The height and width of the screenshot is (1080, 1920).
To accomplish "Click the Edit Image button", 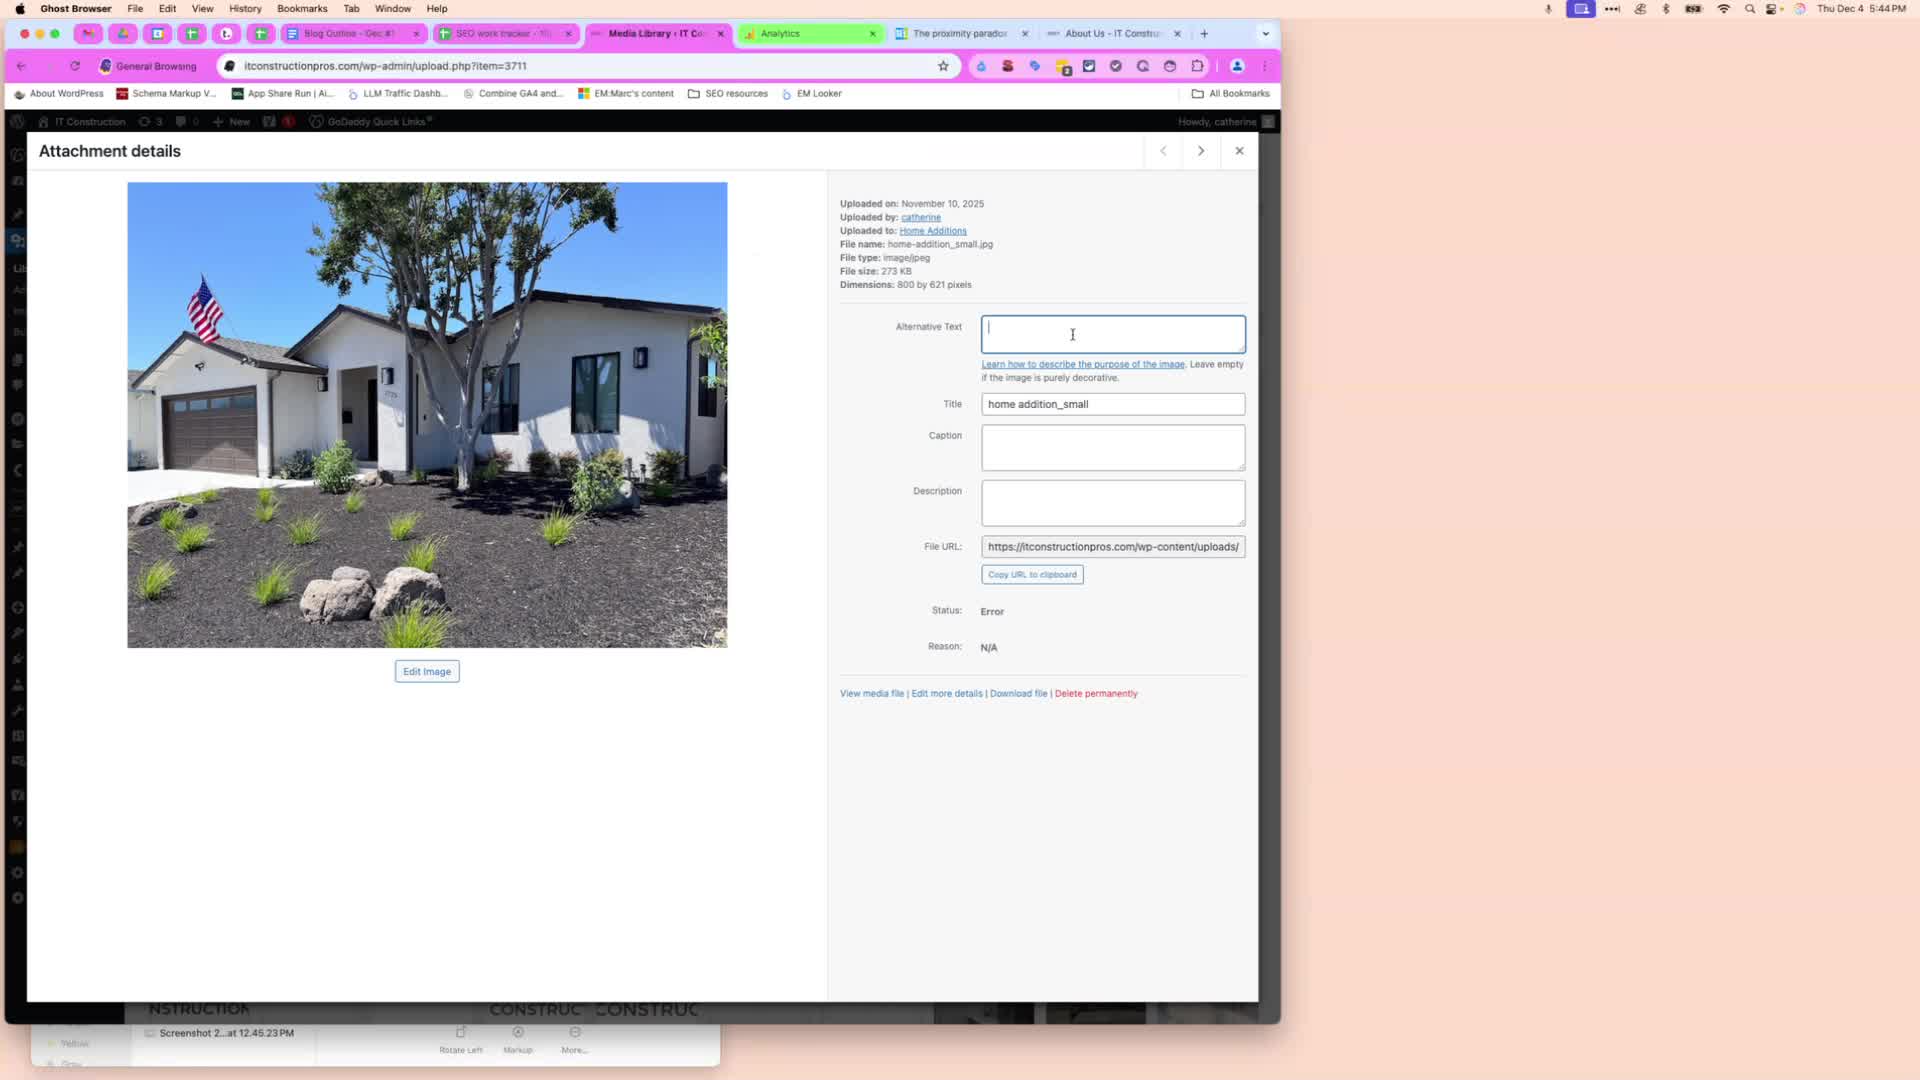I will (426, 671).
